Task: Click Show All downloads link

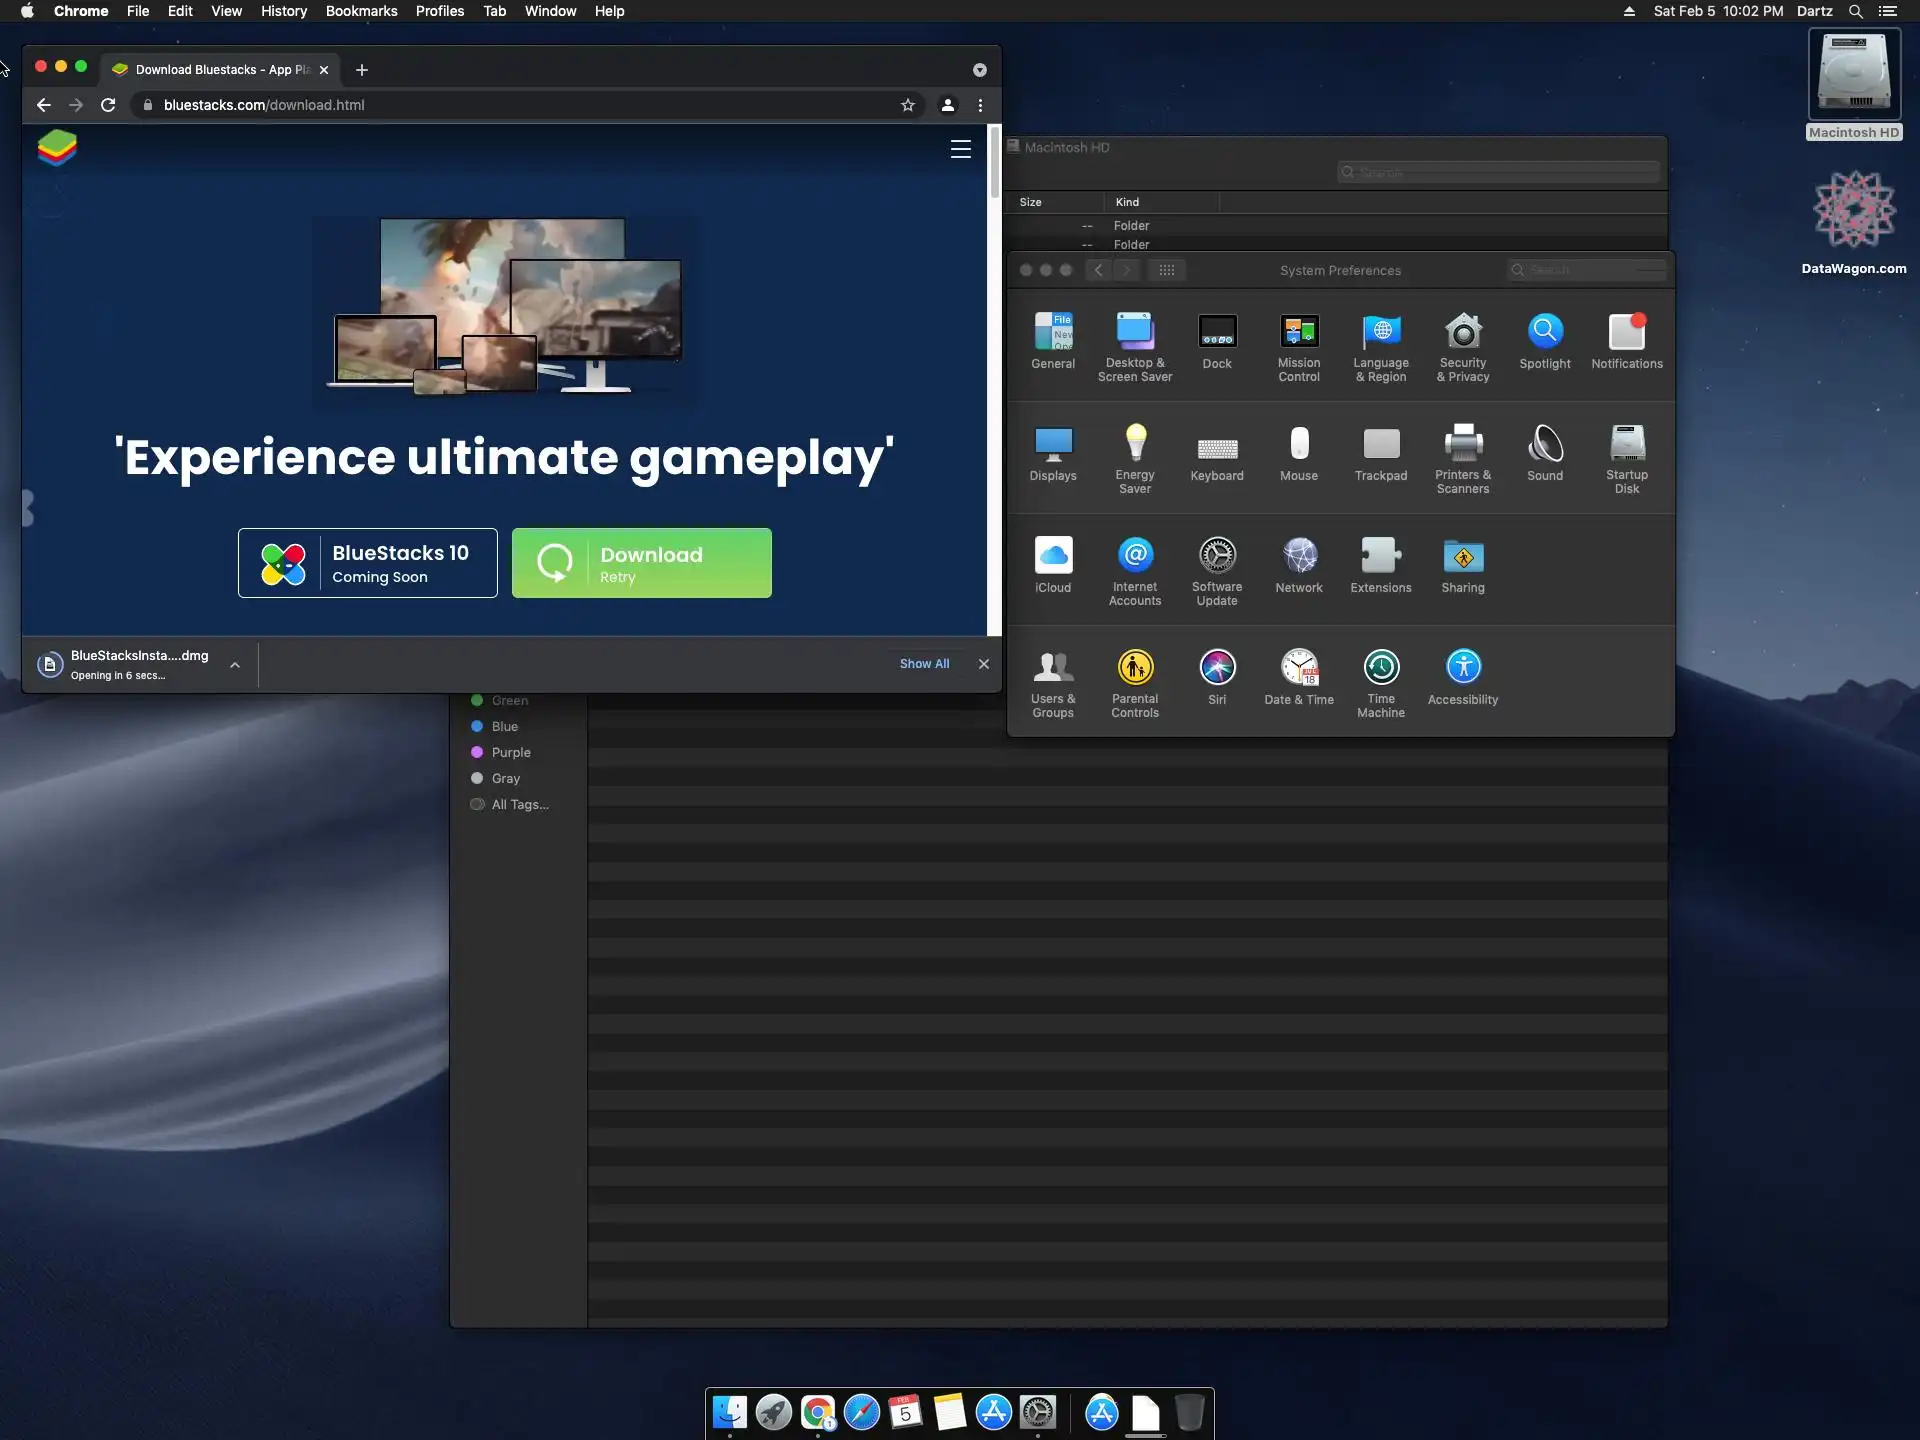Action: pos(924,664)
